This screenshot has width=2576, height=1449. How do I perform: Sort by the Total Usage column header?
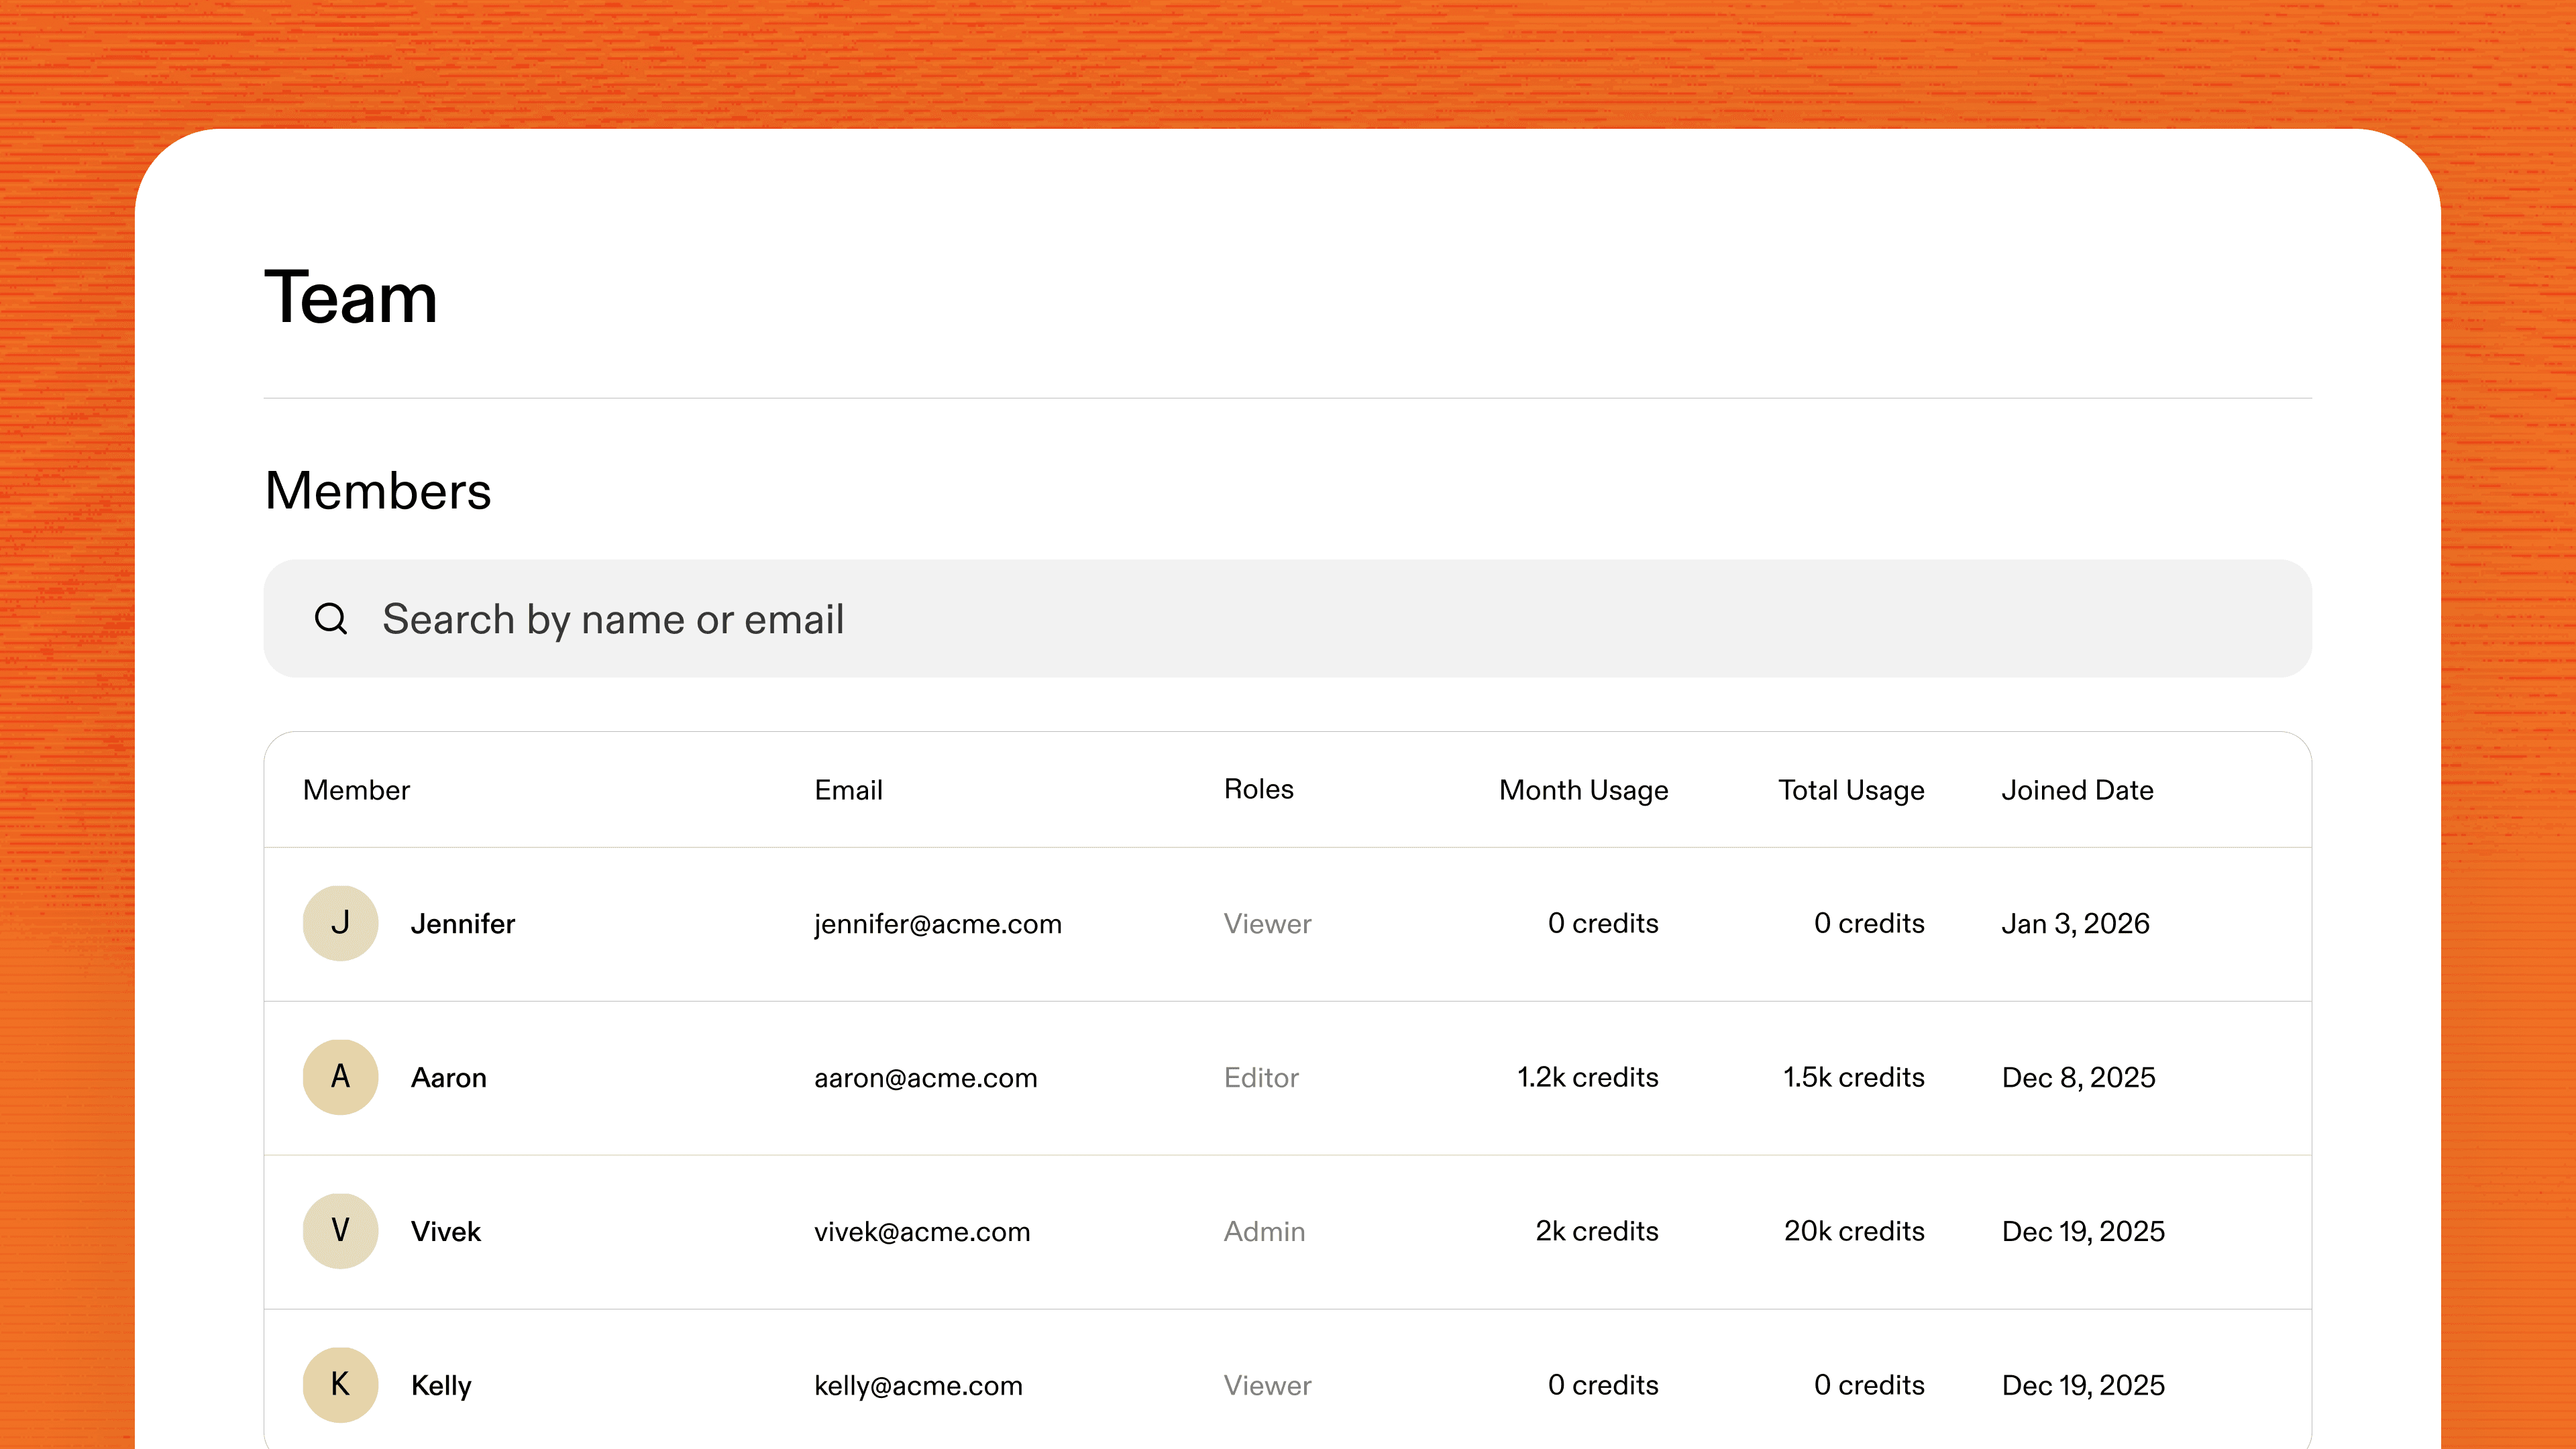1850,790
